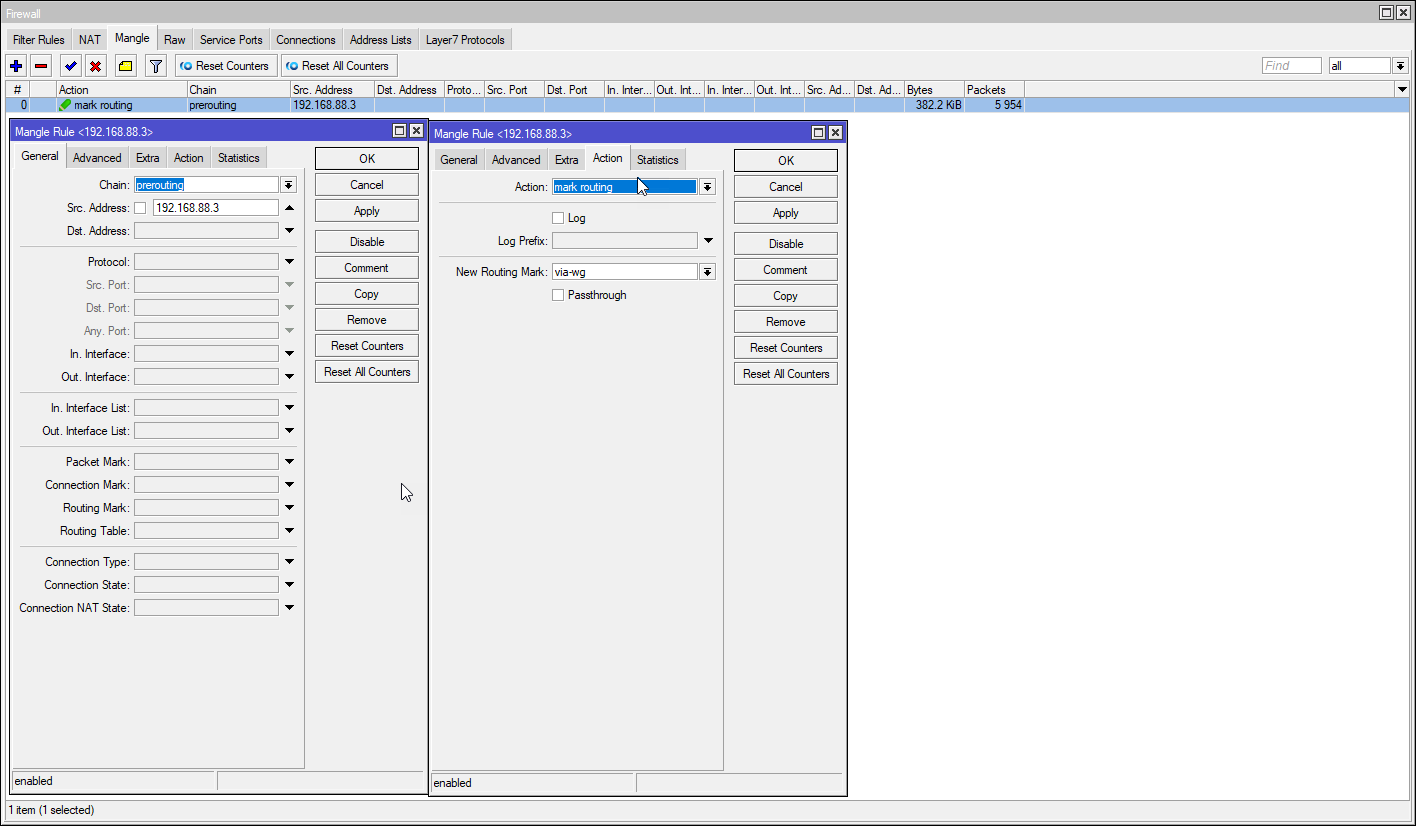
Task: Toggle the Src. Address invert checkbox
Action: click(140, 208)
